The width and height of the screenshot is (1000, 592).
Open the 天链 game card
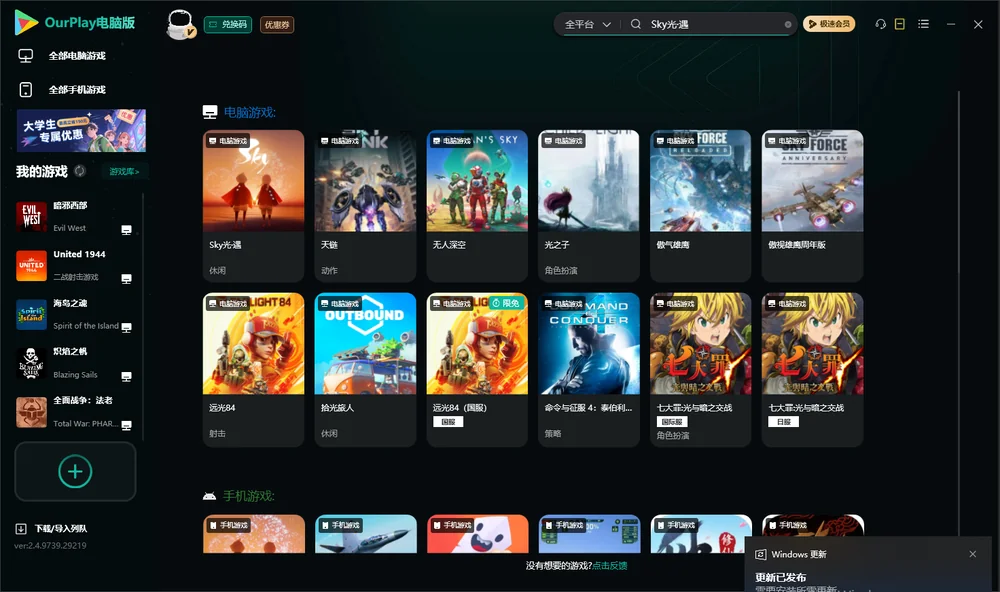pyautogui.click(x=365, y=205)
